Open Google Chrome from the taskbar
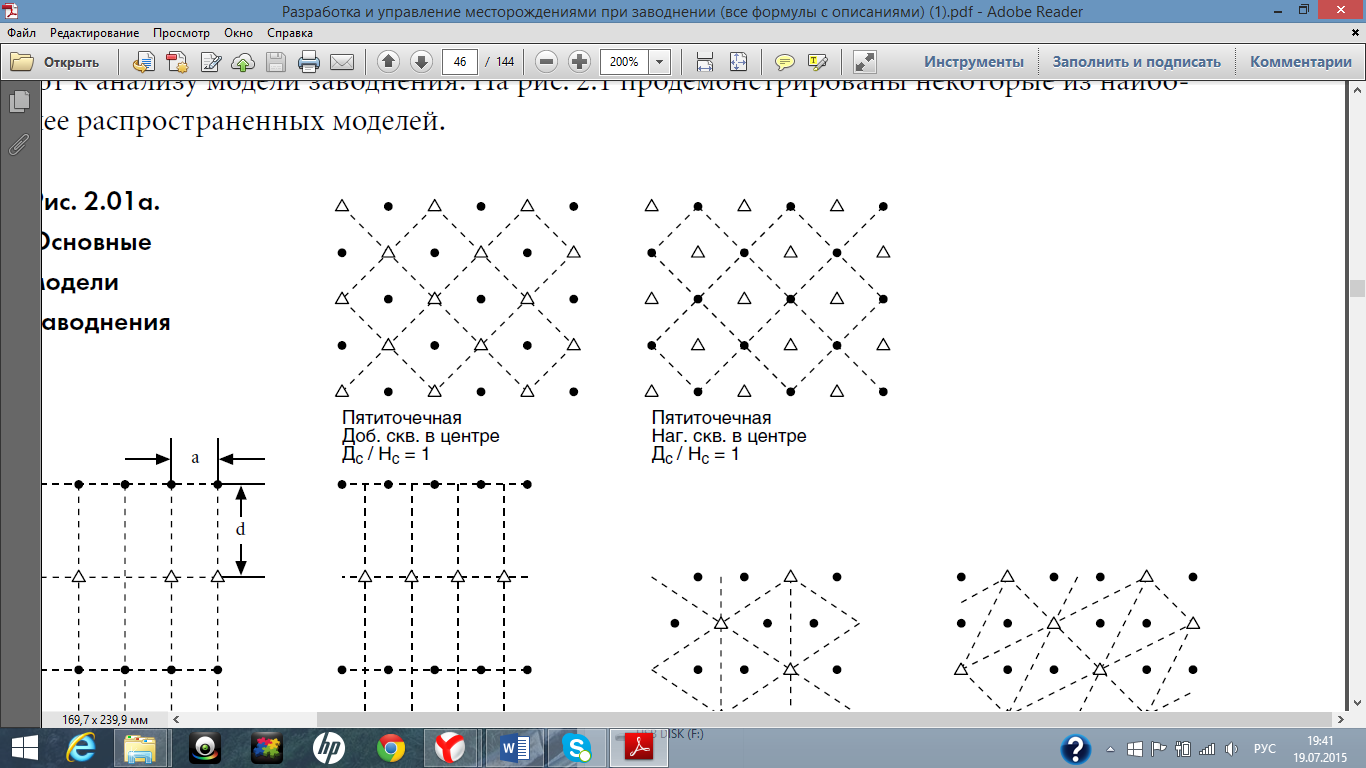1366x768 pixels. (390, 747)
